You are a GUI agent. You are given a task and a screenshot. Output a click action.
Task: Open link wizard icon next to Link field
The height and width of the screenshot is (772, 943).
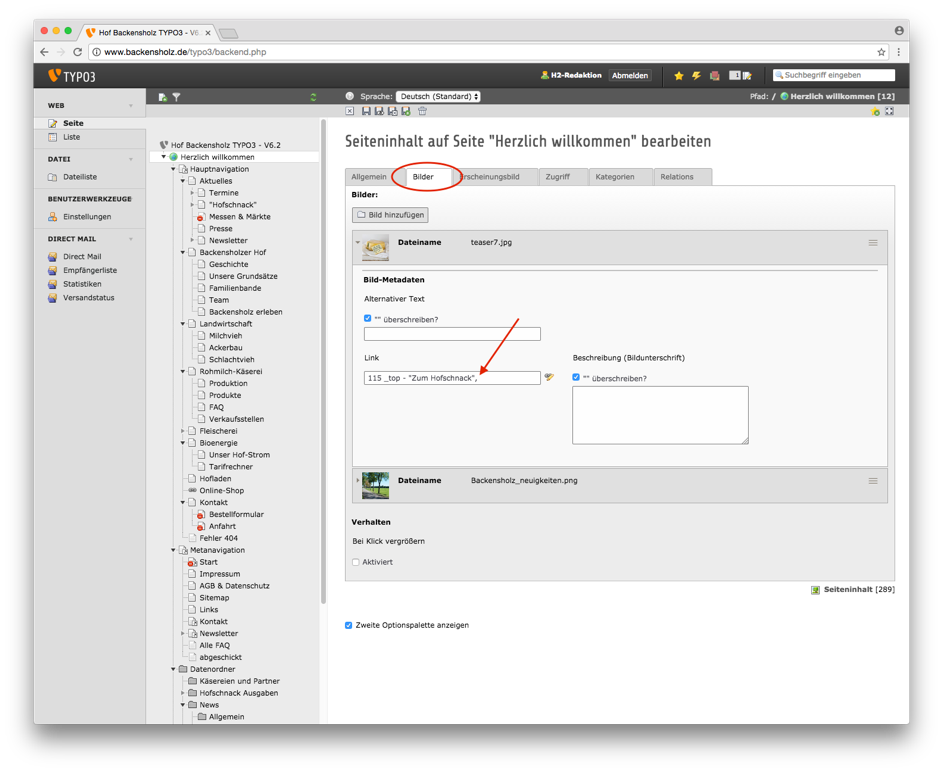coord(549,378)
